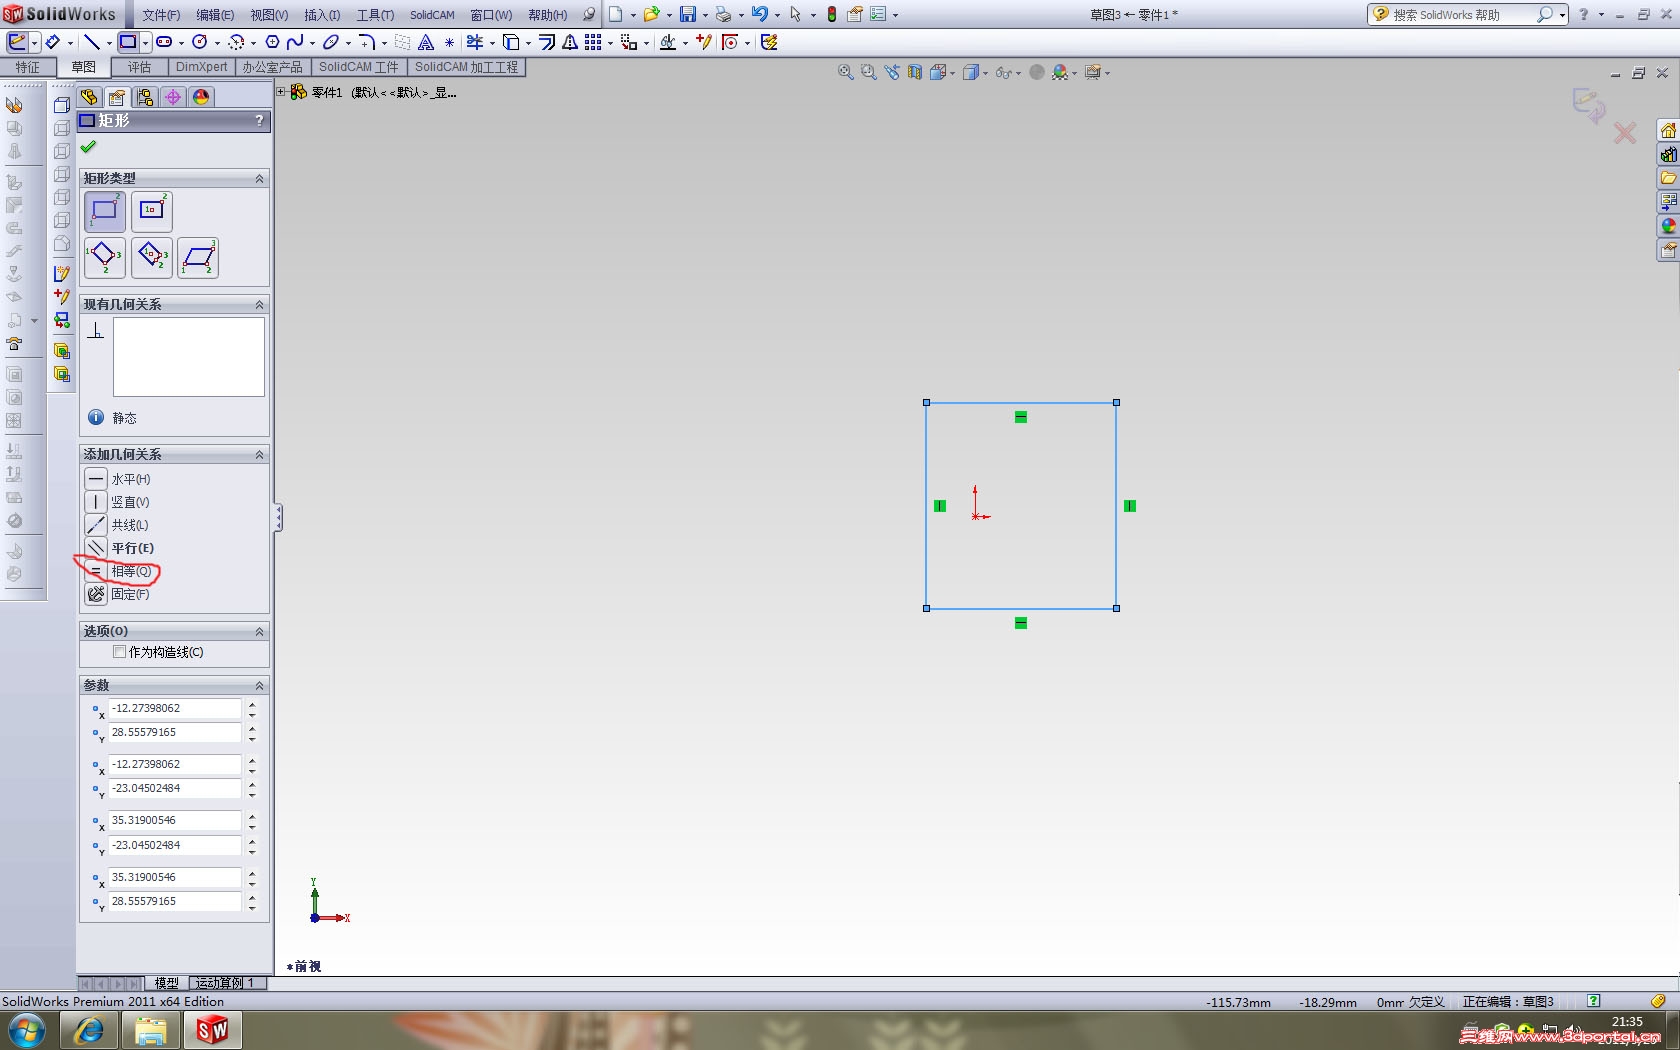Click the SolidWorks help search box
The image size is (1680, 1050).
point(1462,15)
